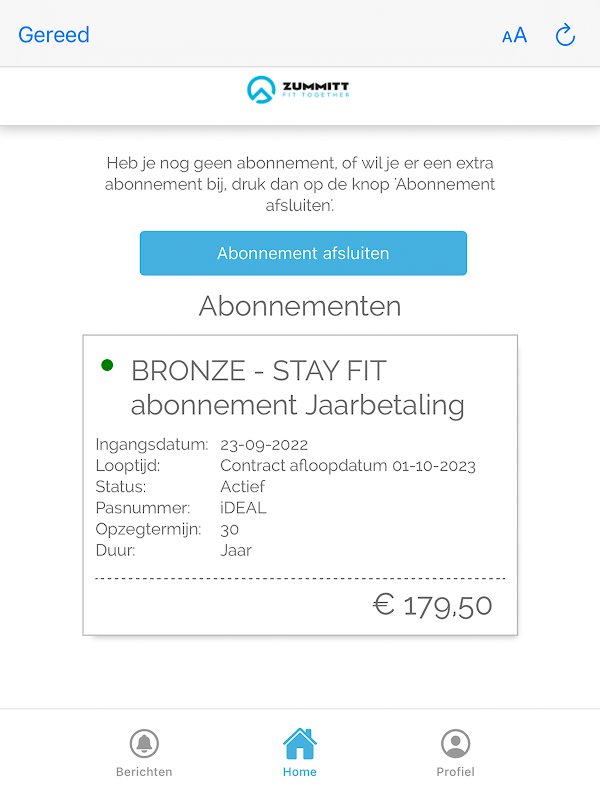Go to the Home tab
The height and width of the screenshot is (800, 600).
point(299,753)
